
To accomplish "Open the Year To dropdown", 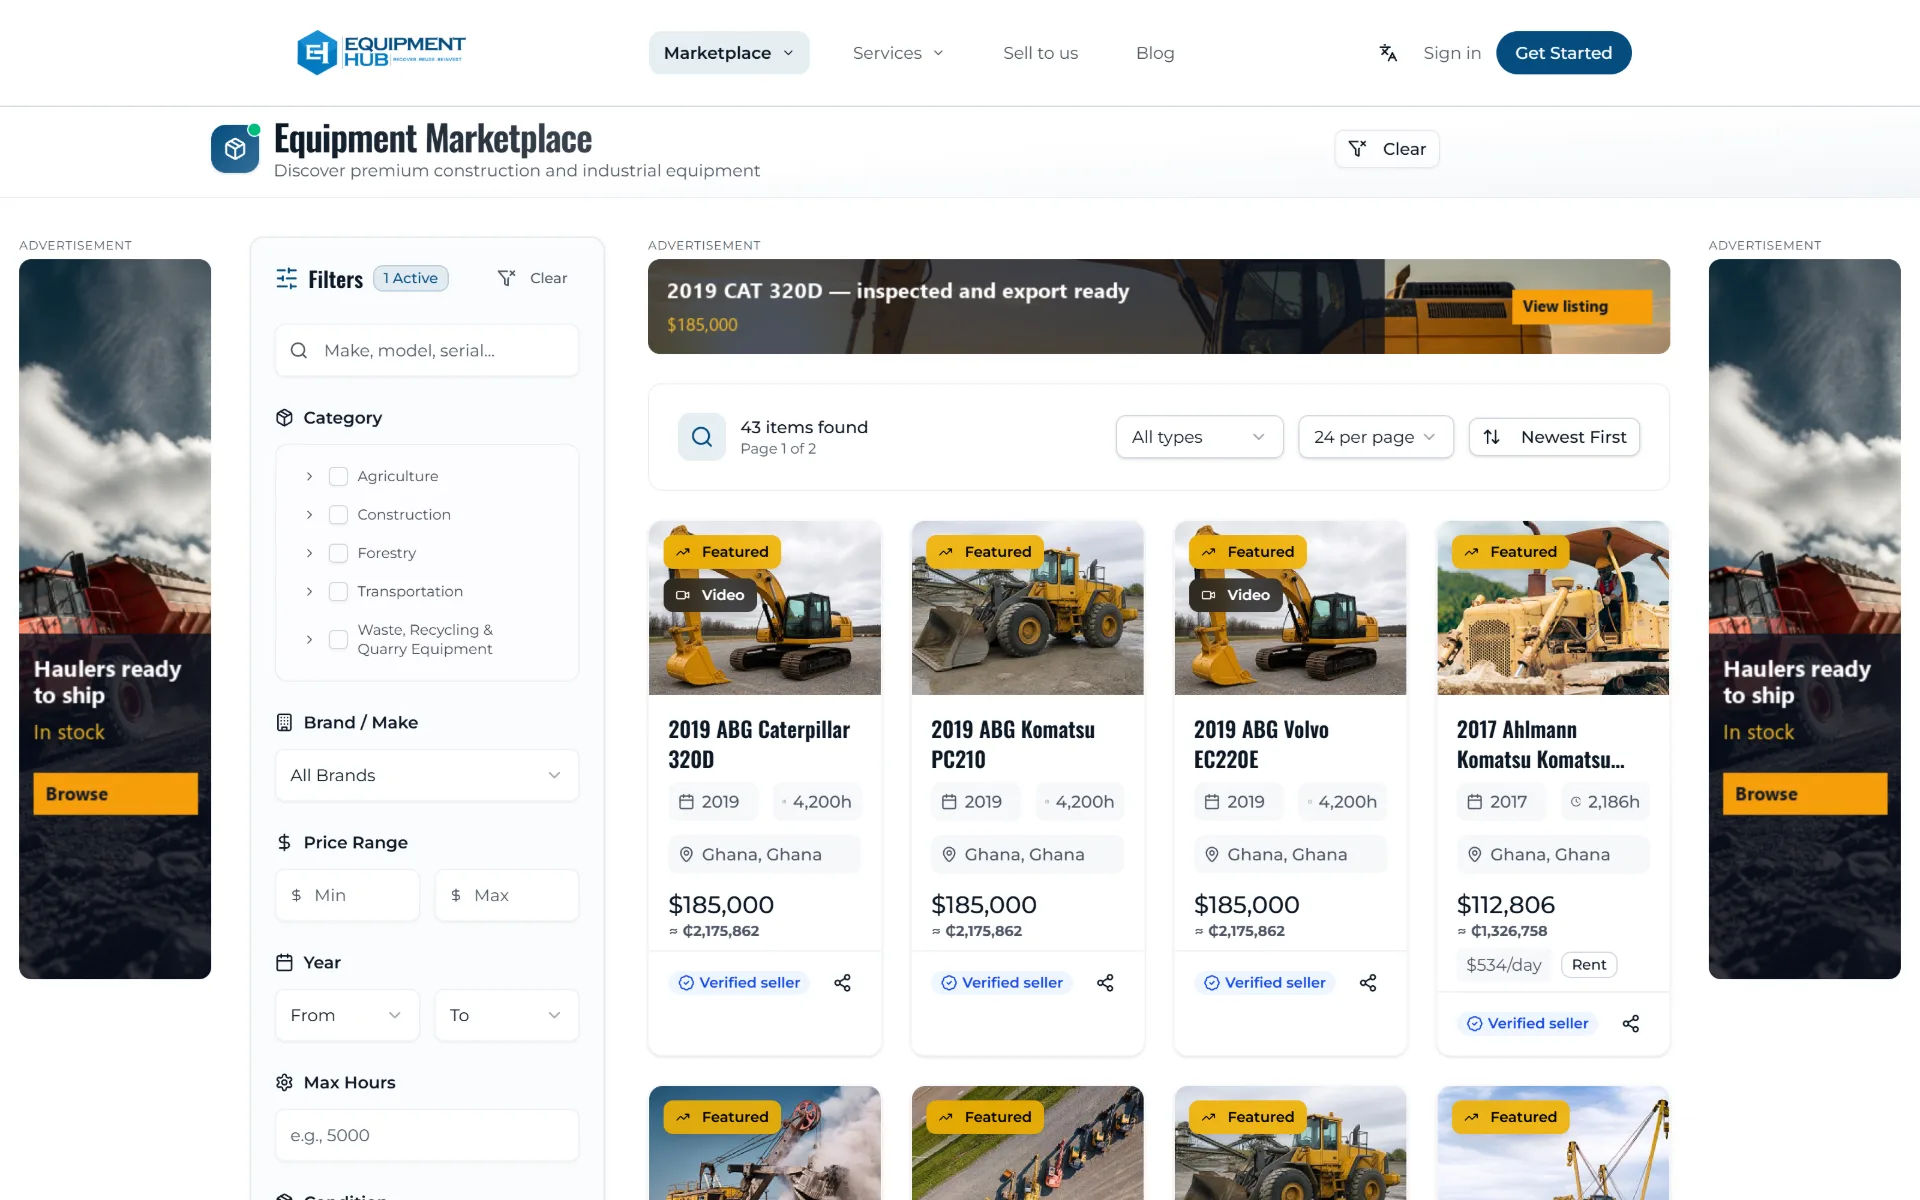I will pyautogui.click(x=506, y=1015).
